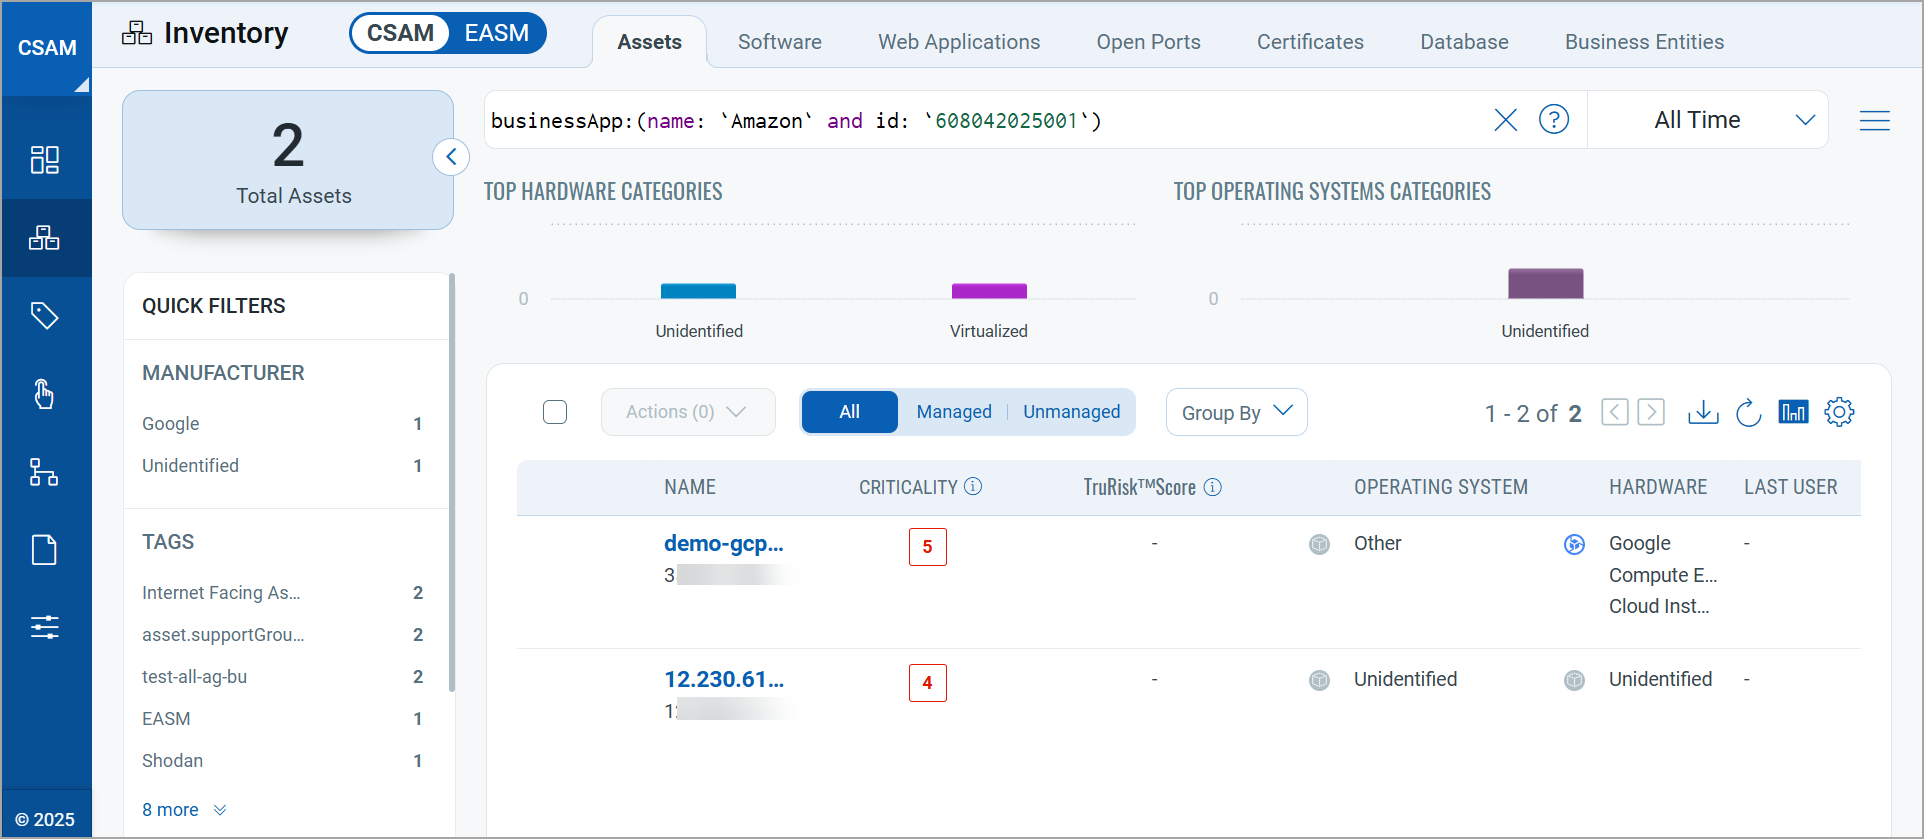Viewport: 1924px width, 839px height.
Task: Open the 12.230.61 asset details
Action: click(724, 680)
